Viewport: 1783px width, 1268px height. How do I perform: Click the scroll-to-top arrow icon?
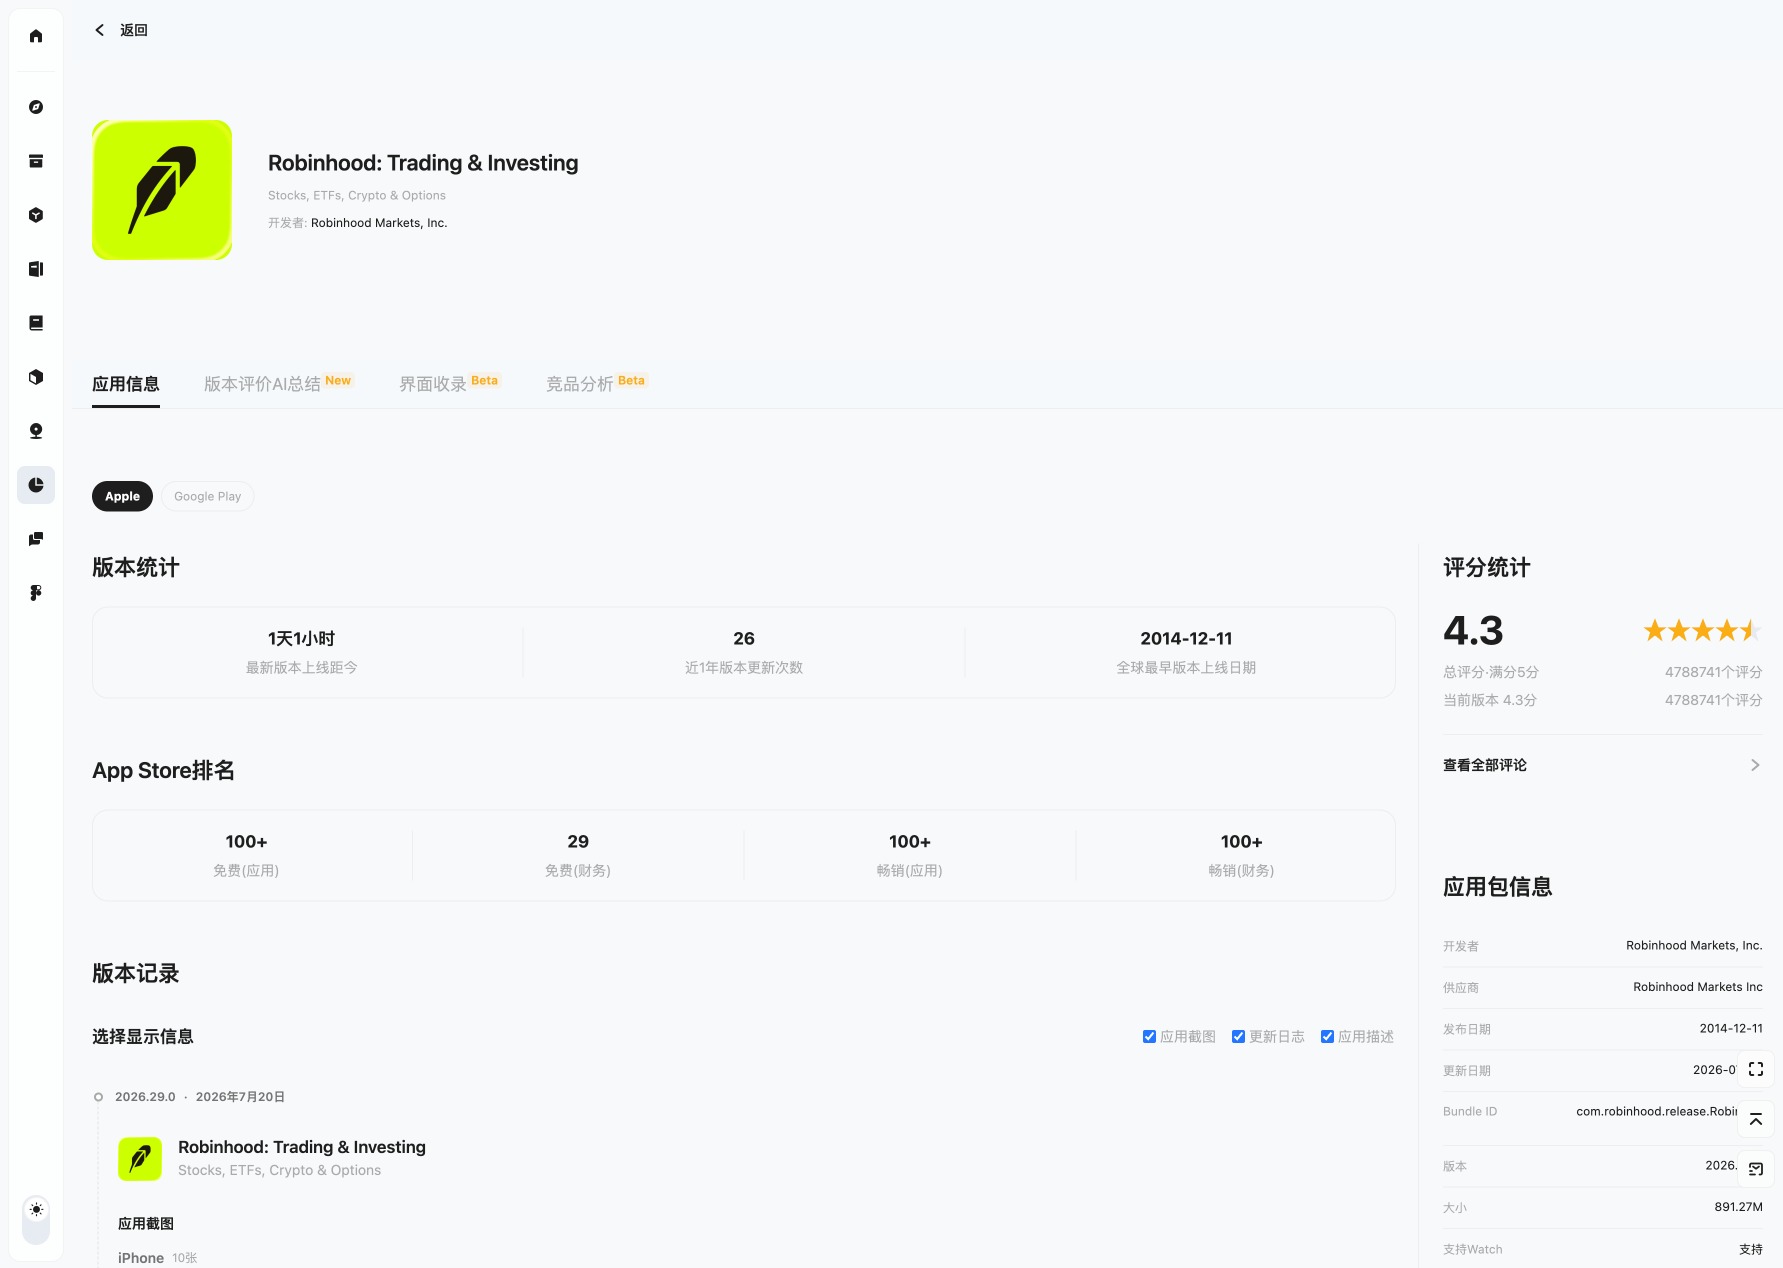pos(1756,1119)
